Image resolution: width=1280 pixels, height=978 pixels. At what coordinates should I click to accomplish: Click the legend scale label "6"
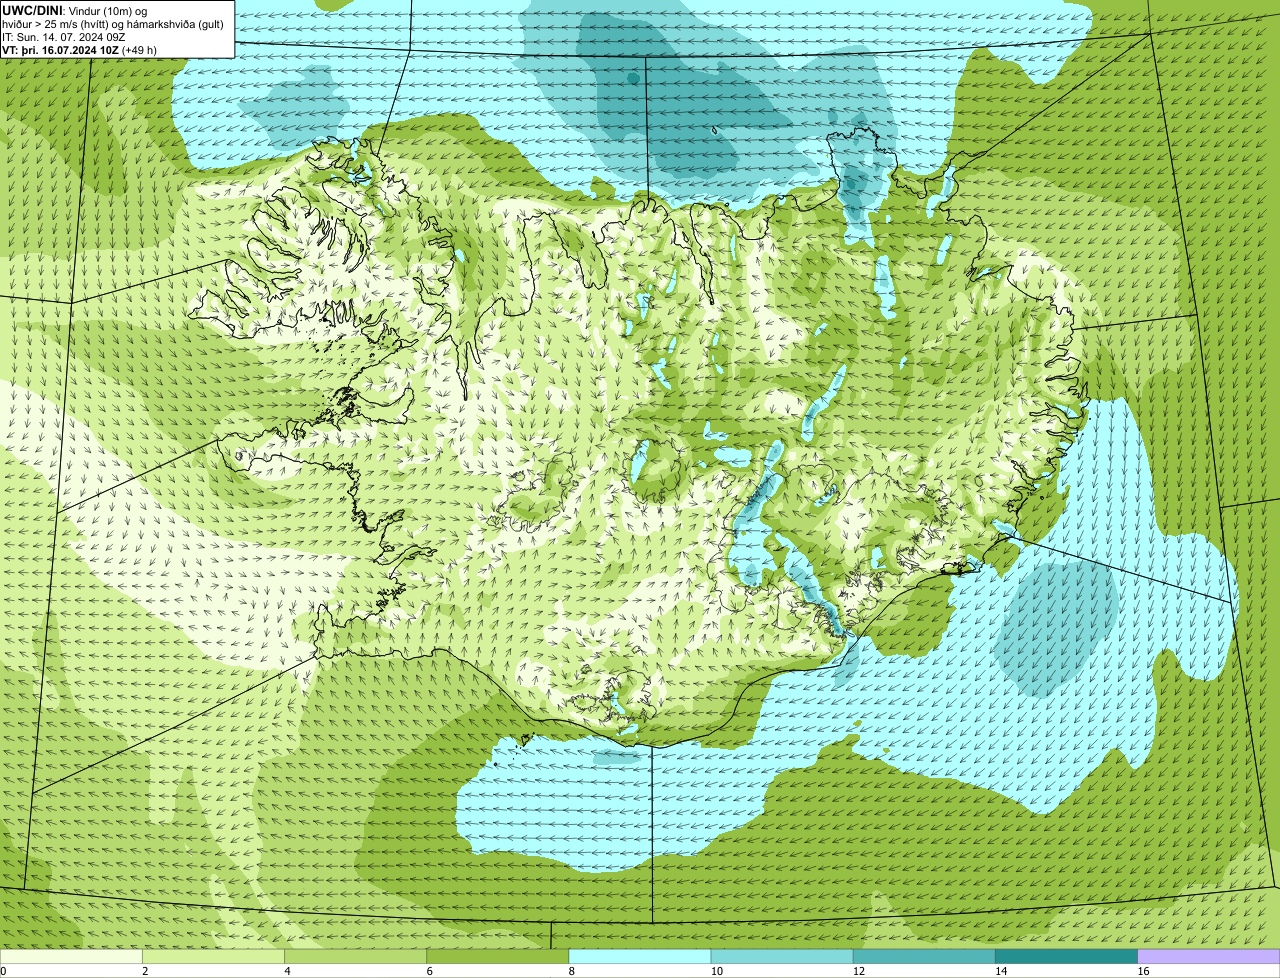(429, 971)
